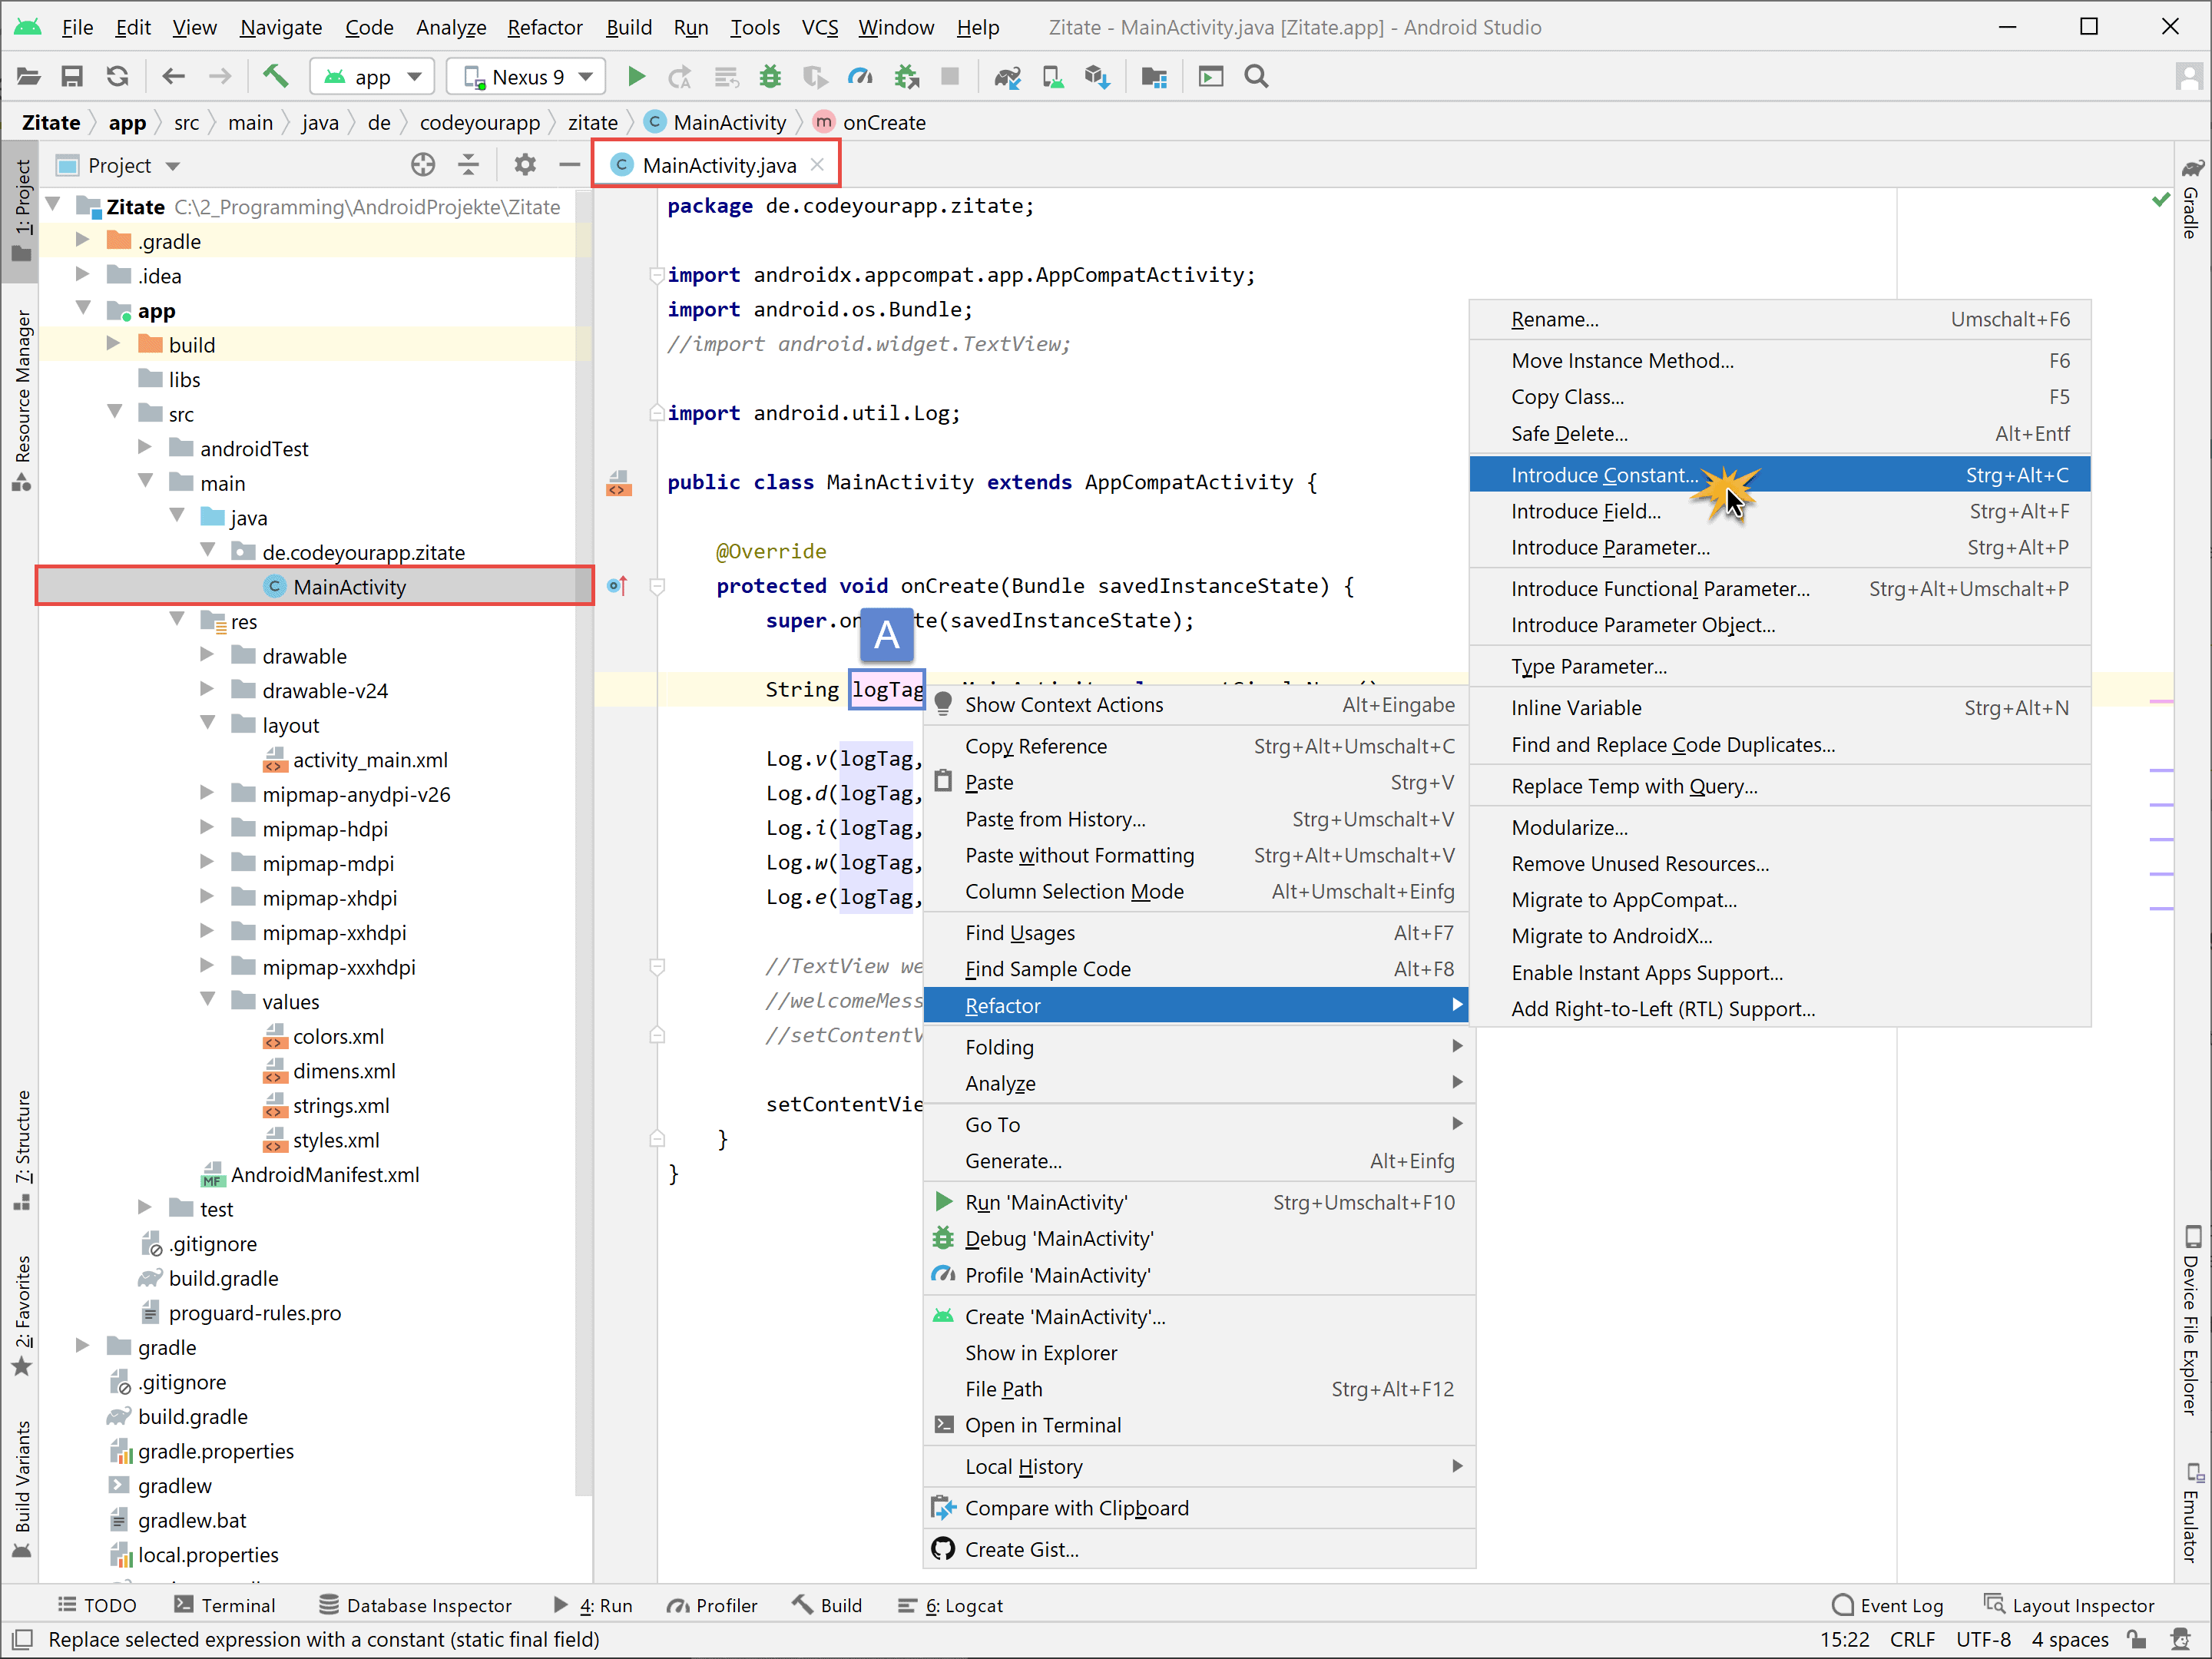
Task: Click the Back navigation arrow
Action: click(174, 77)
